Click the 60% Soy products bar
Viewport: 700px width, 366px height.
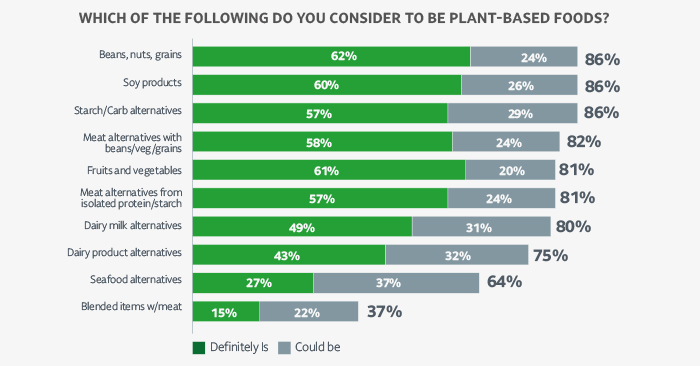click(327, 85)
